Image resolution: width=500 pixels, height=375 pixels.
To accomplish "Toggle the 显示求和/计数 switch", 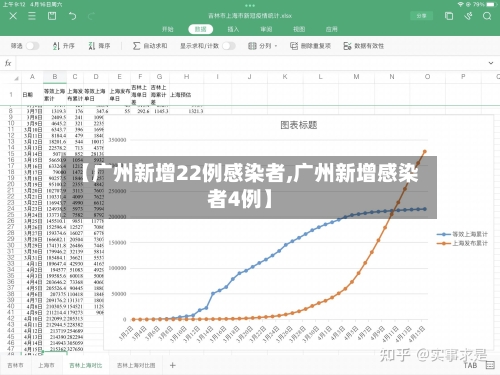I will (229, 46).
